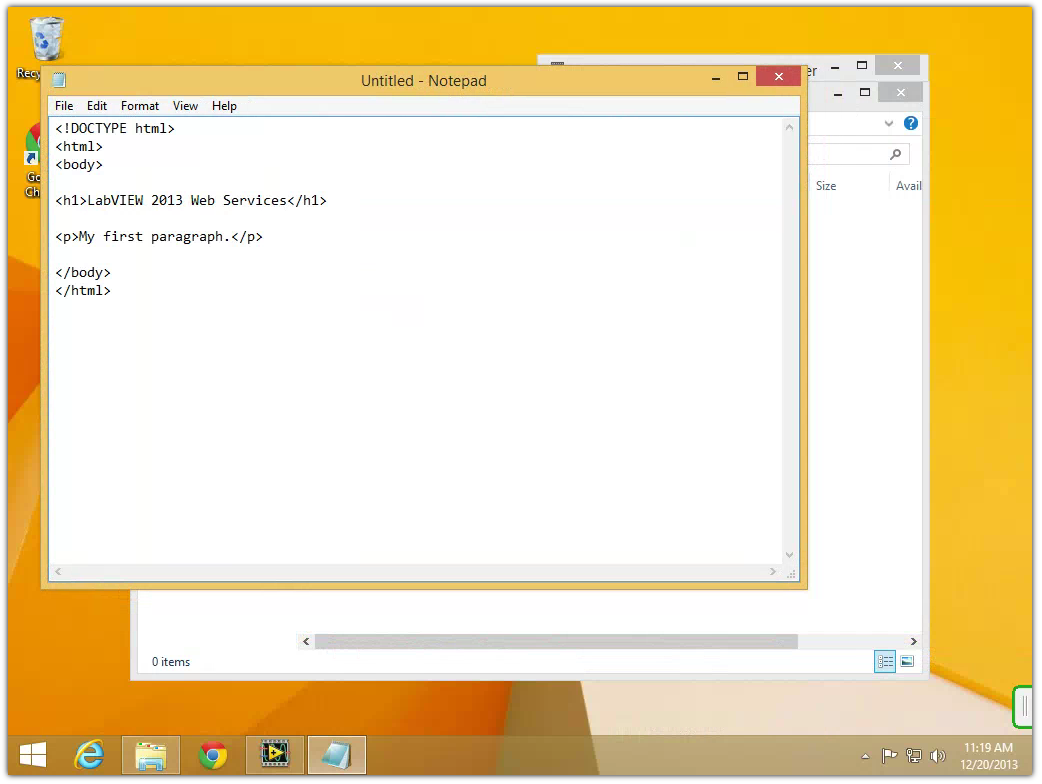Viewport: 1042px width, 784px height.
Task: Switch Explorer to details view
Action: pos(885,661)
